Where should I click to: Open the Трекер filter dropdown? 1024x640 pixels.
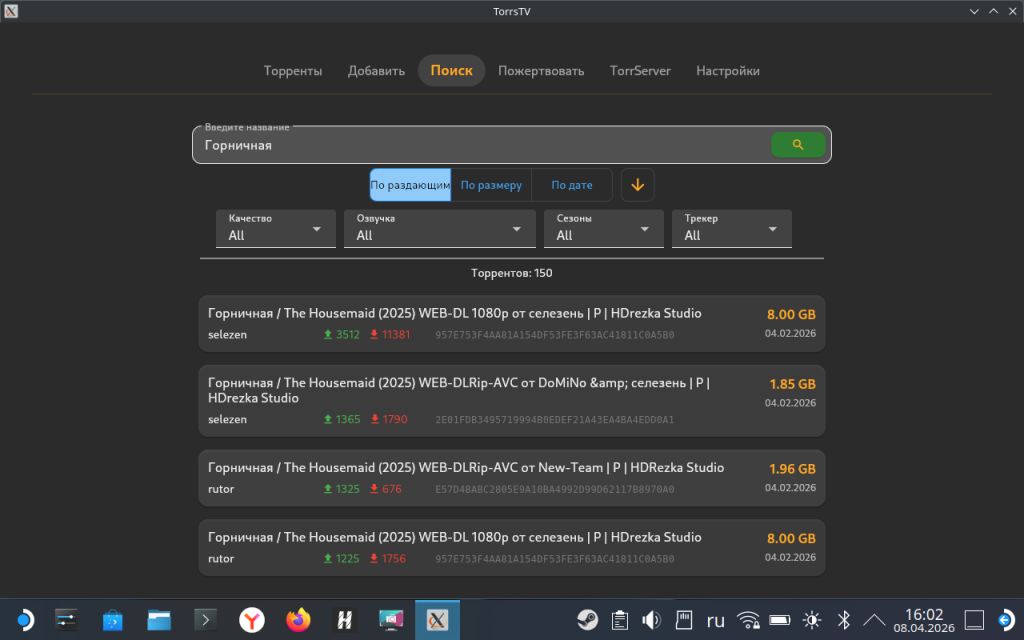pos(731,229)
